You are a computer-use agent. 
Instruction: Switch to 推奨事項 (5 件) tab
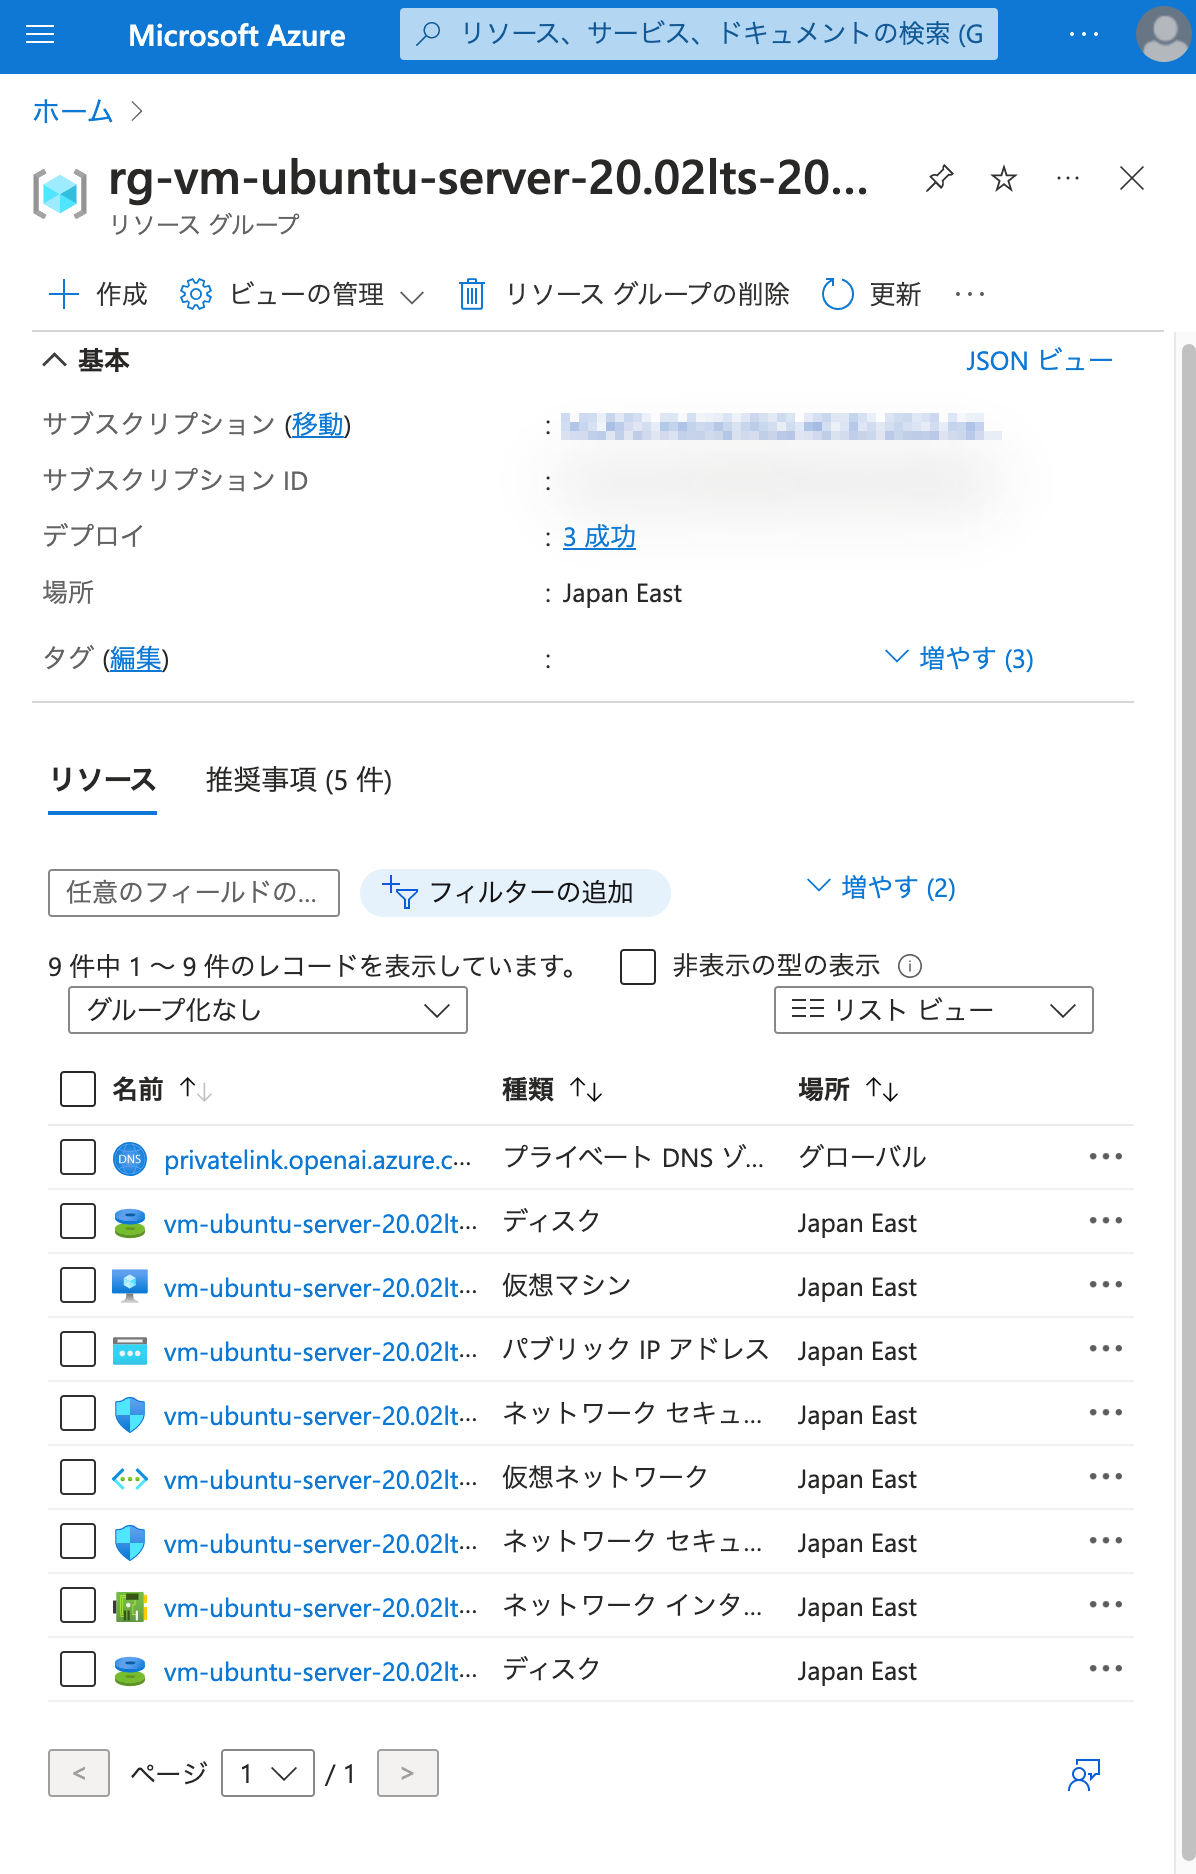coord(298,780)
